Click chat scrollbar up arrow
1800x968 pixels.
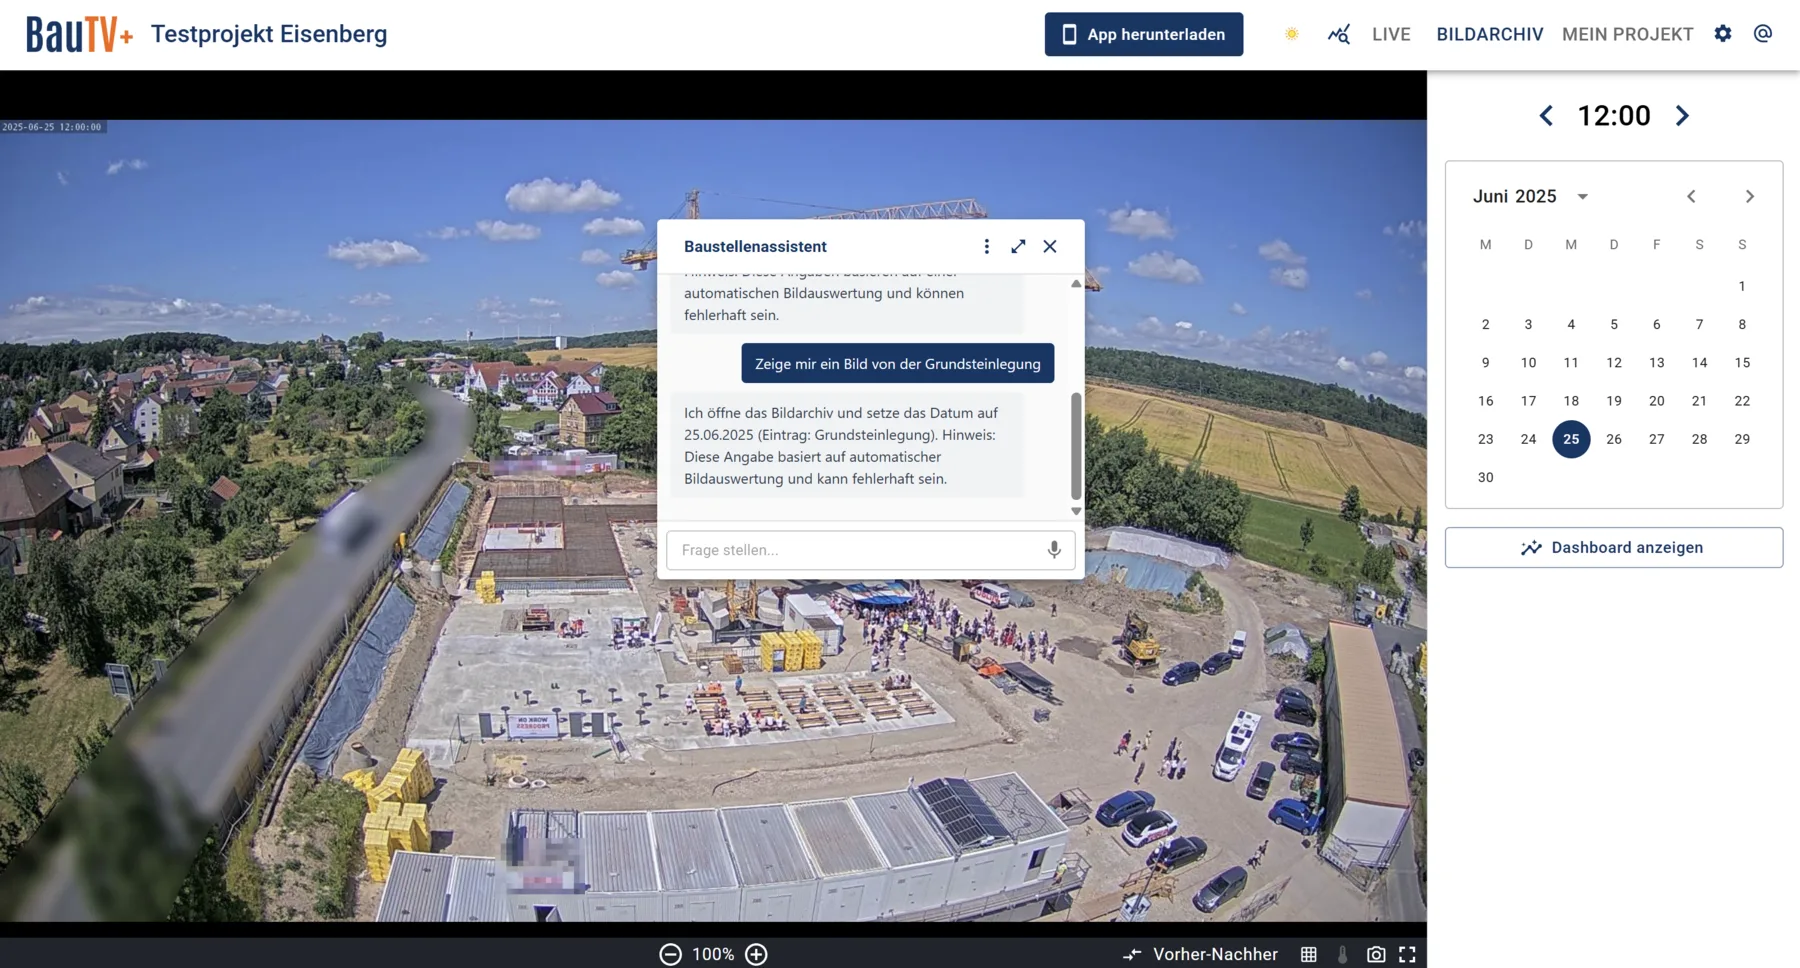[x=1076, y=284]
